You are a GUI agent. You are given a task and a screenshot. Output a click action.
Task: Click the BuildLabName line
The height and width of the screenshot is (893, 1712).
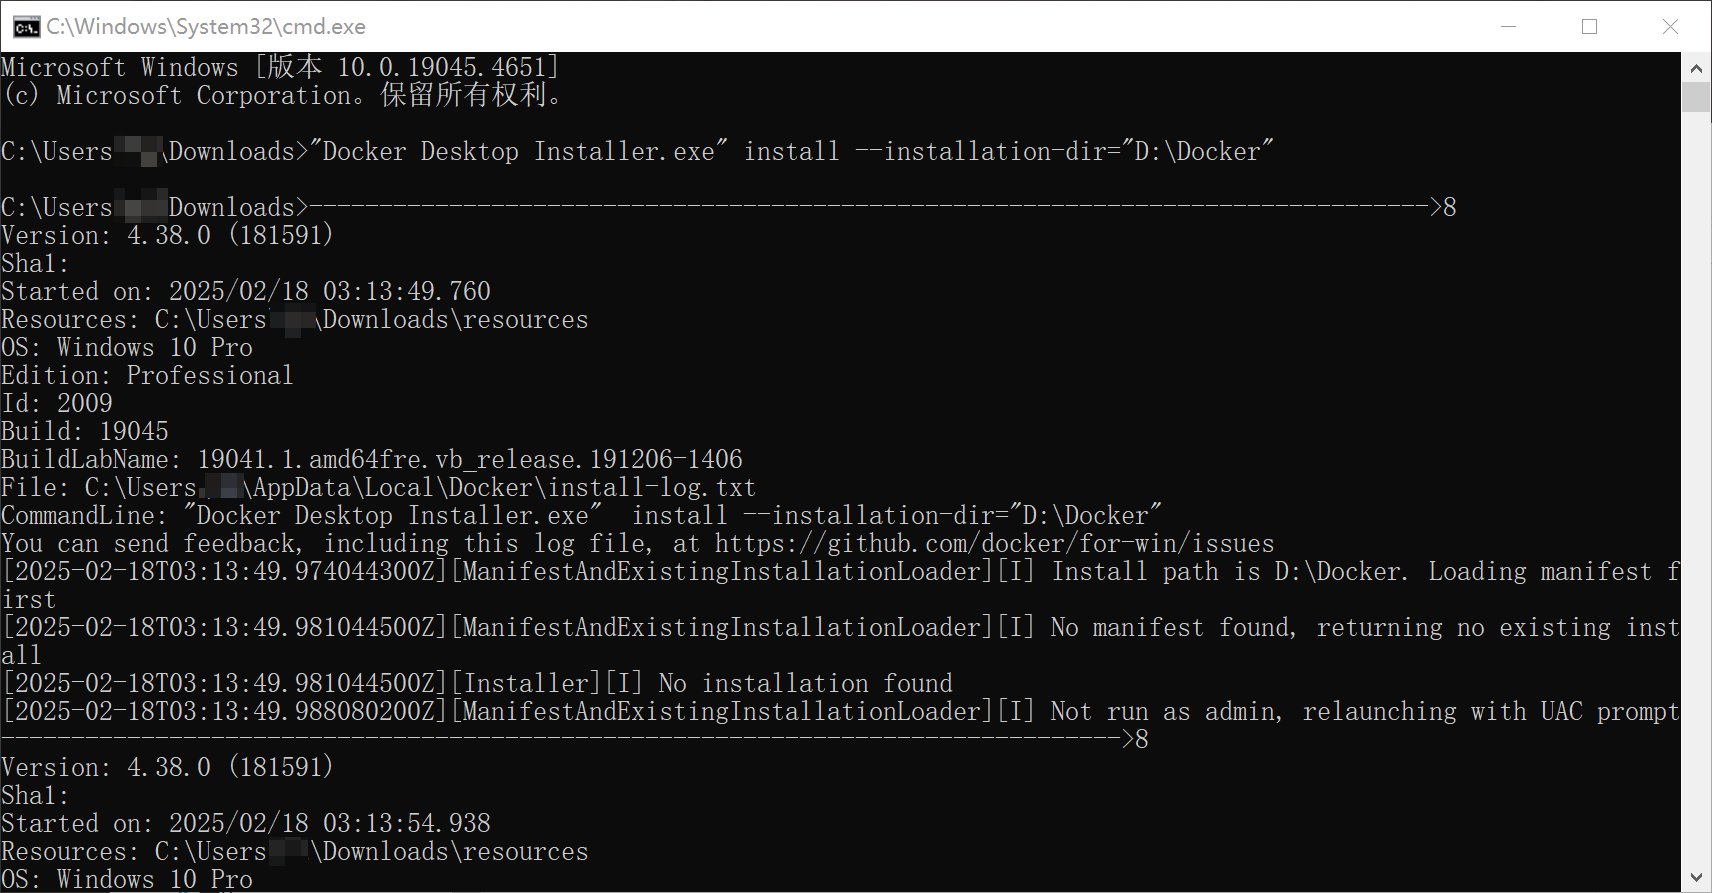pyautogui.click(x=372, y=460)
